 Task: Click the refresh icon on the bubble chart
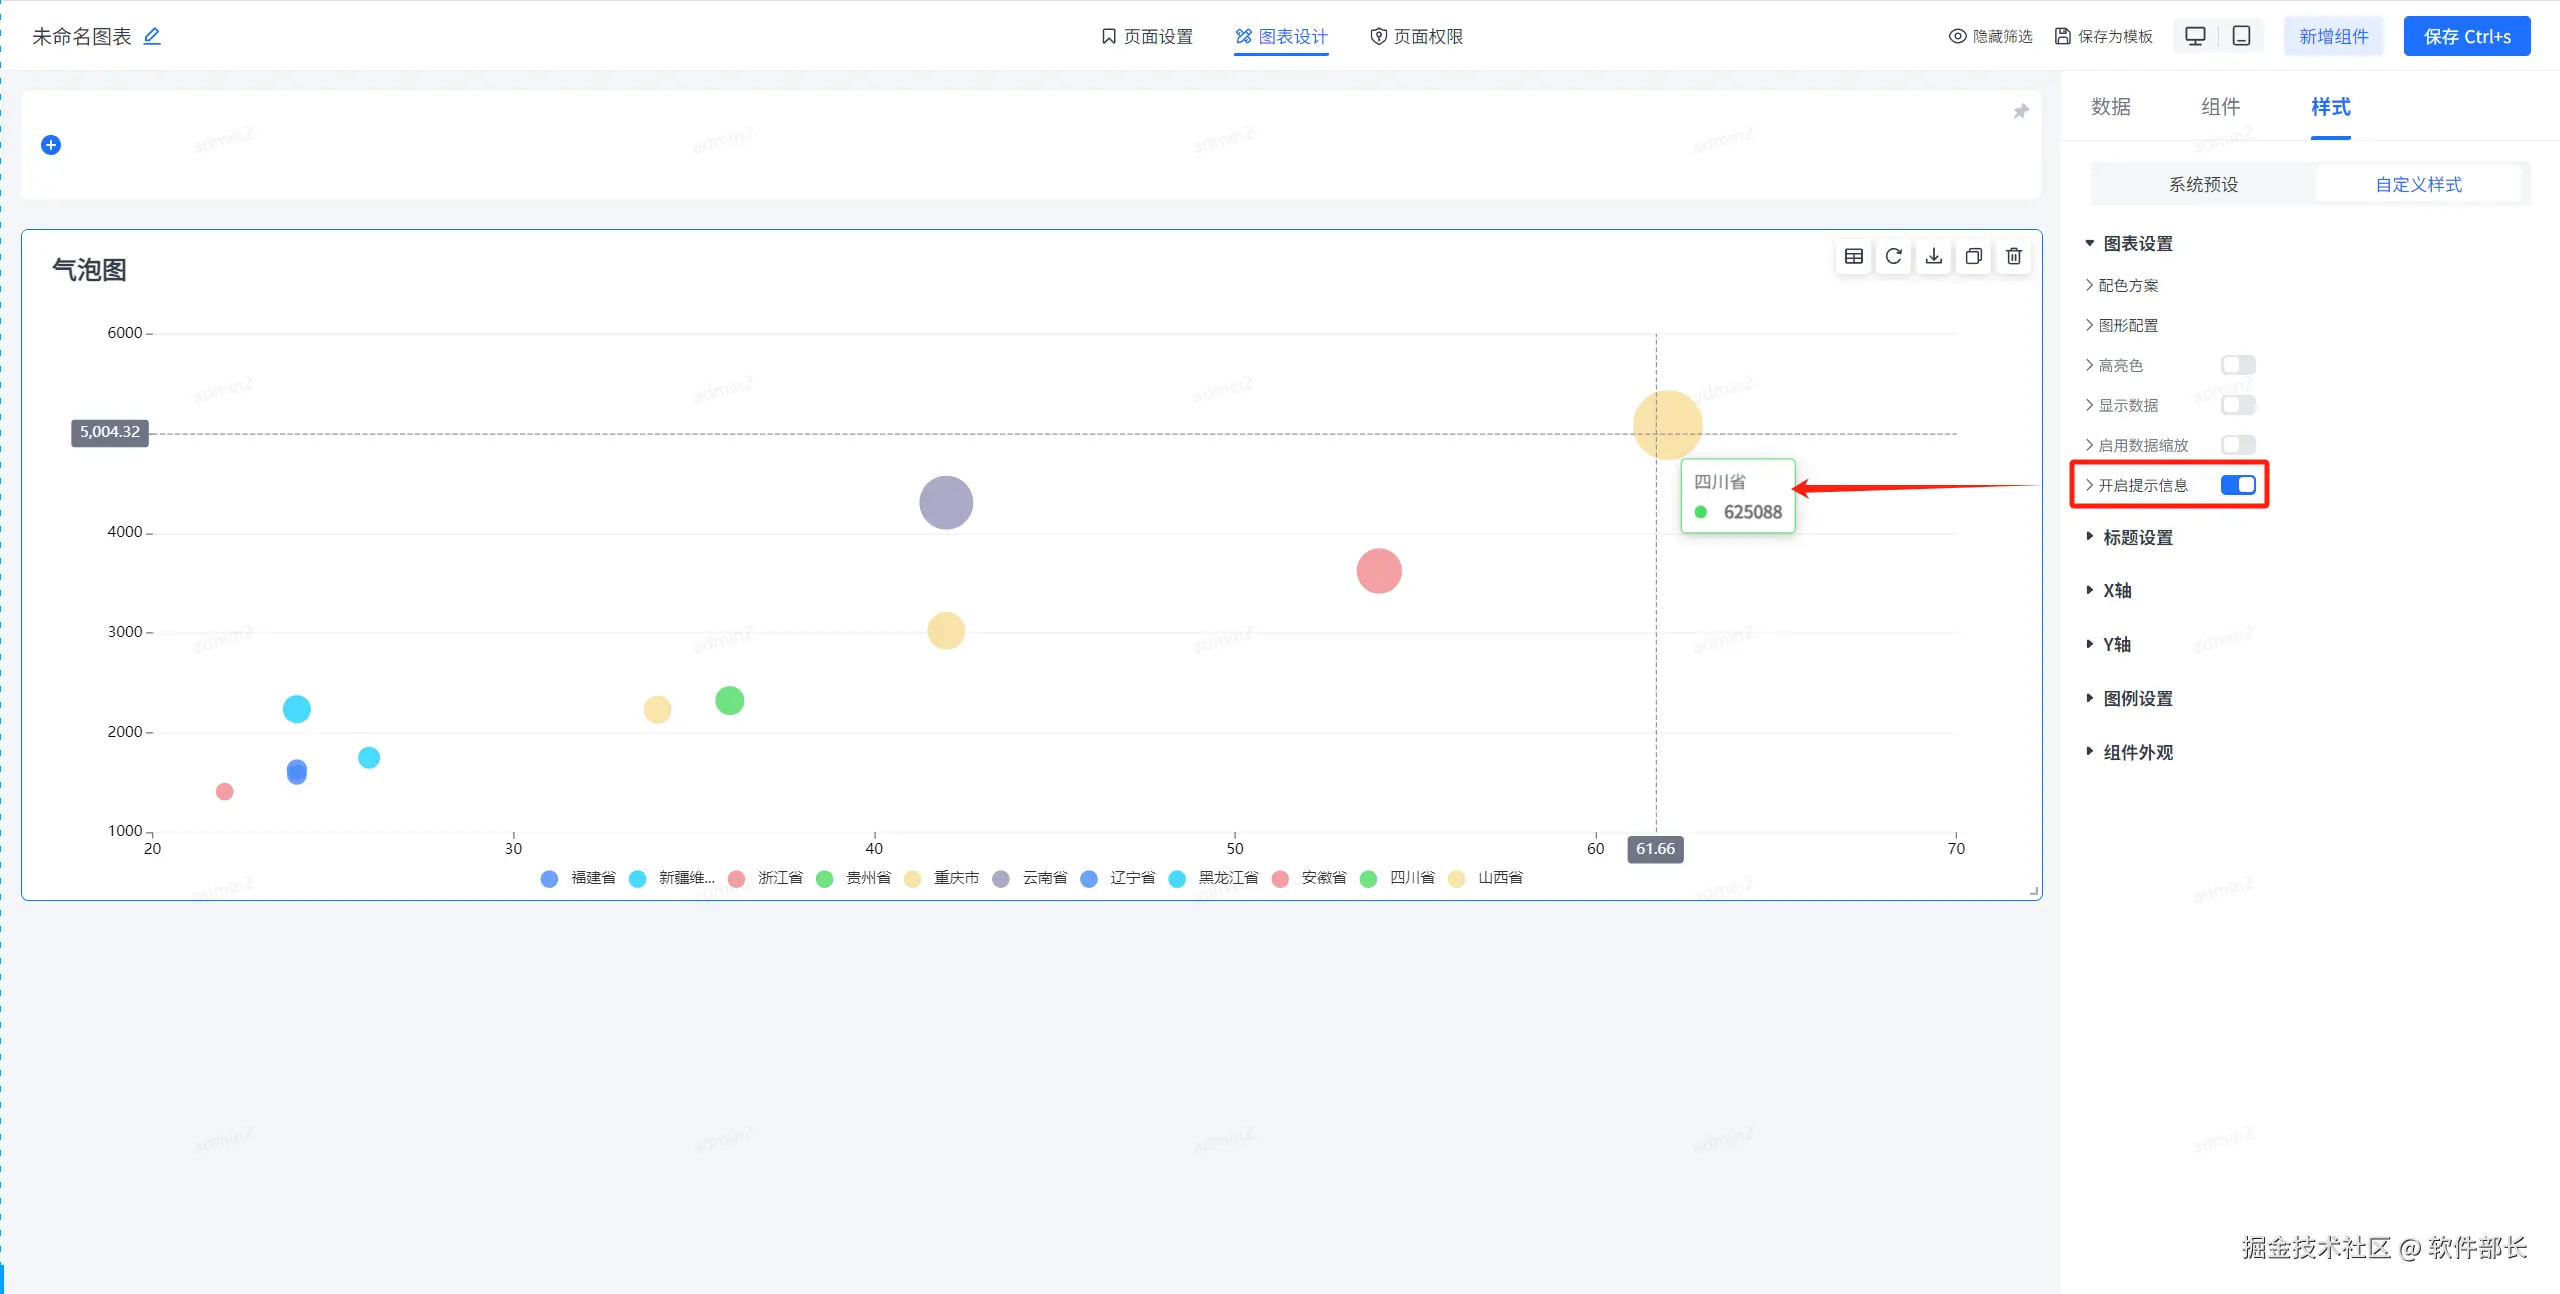pyautogui.click(x=1893, y=257)
